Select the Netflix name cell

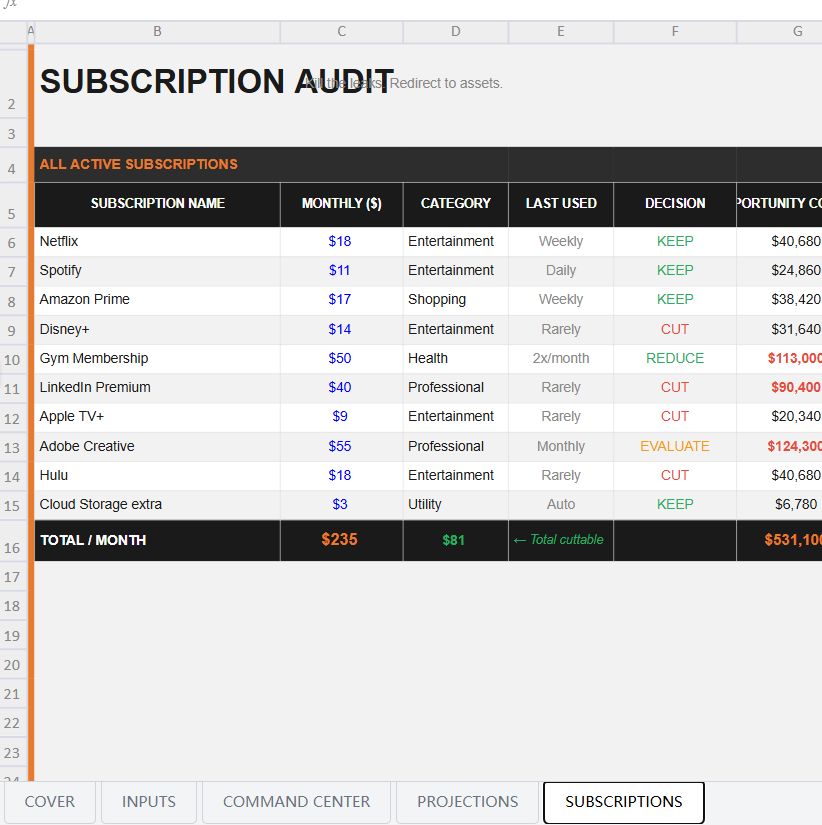point(157,242)
